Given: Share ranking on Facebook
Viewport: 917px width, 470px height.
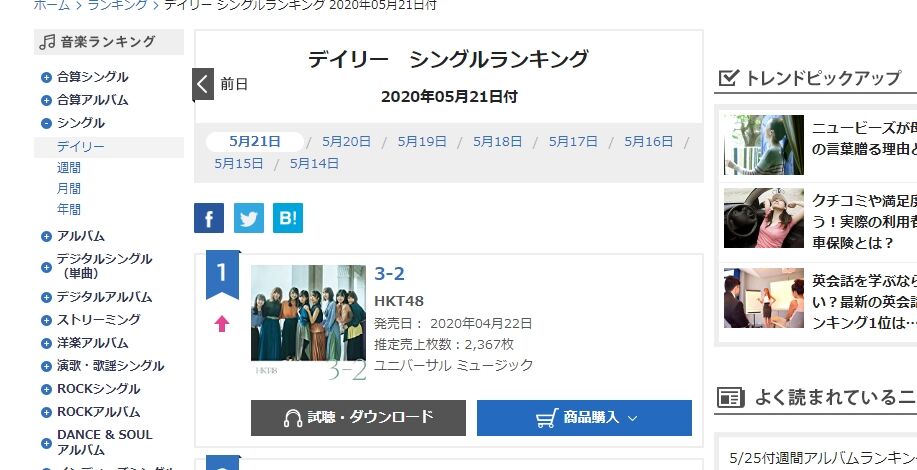Looking at the screenshot, I should pos(209,219).
